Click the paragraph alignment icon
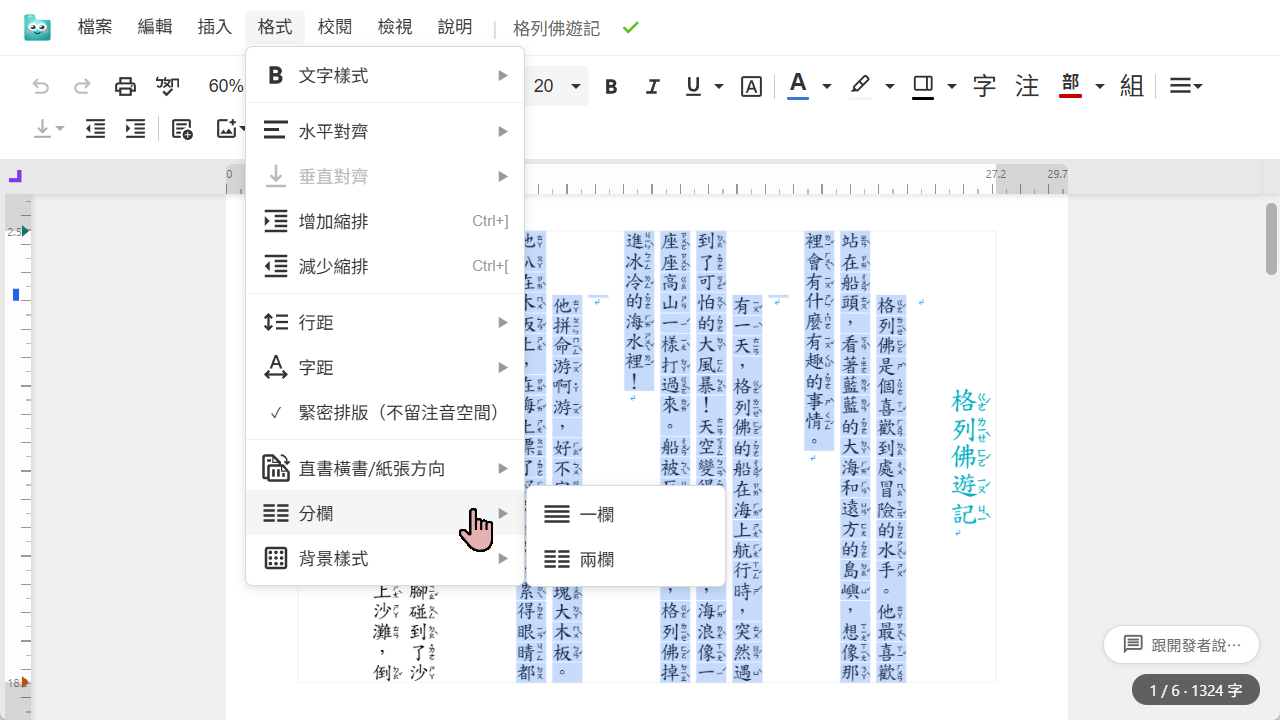 click(1186, 87)
